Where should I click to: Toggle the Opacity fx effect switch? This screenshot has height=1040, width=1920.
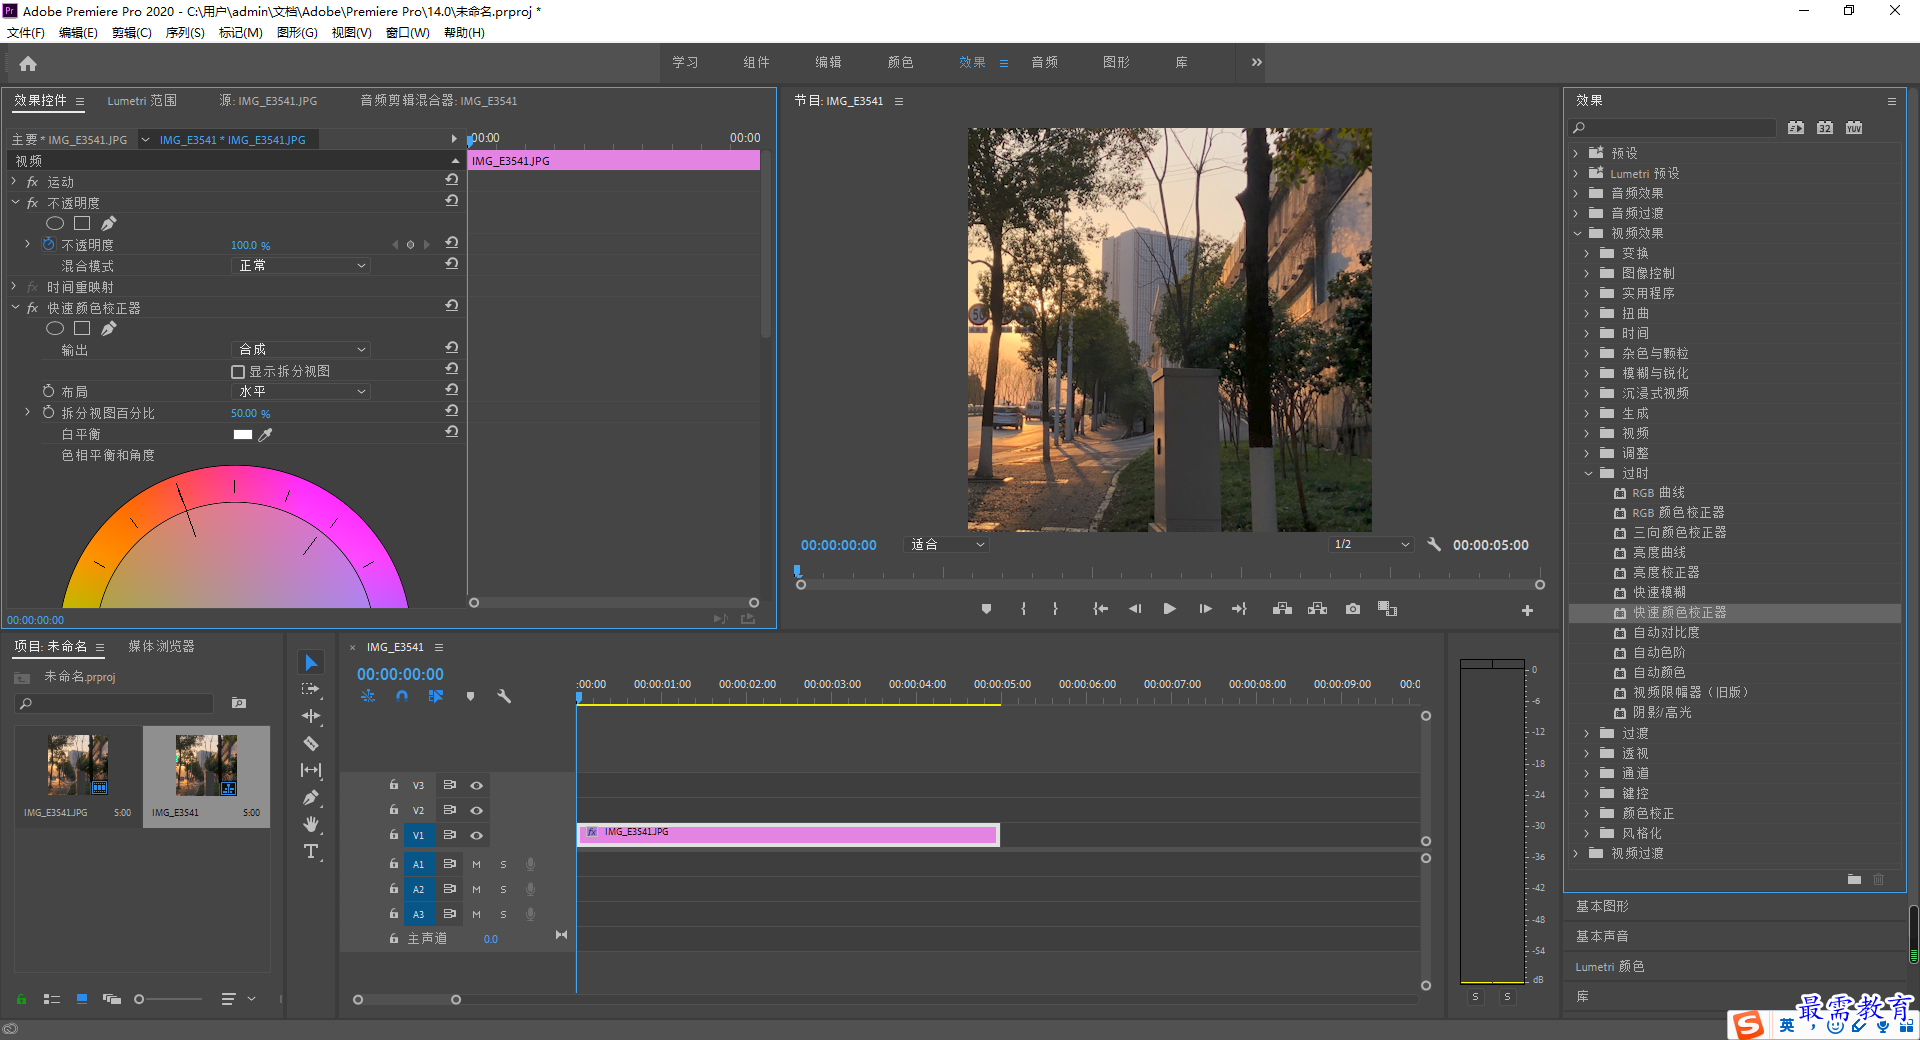[32, 203]
